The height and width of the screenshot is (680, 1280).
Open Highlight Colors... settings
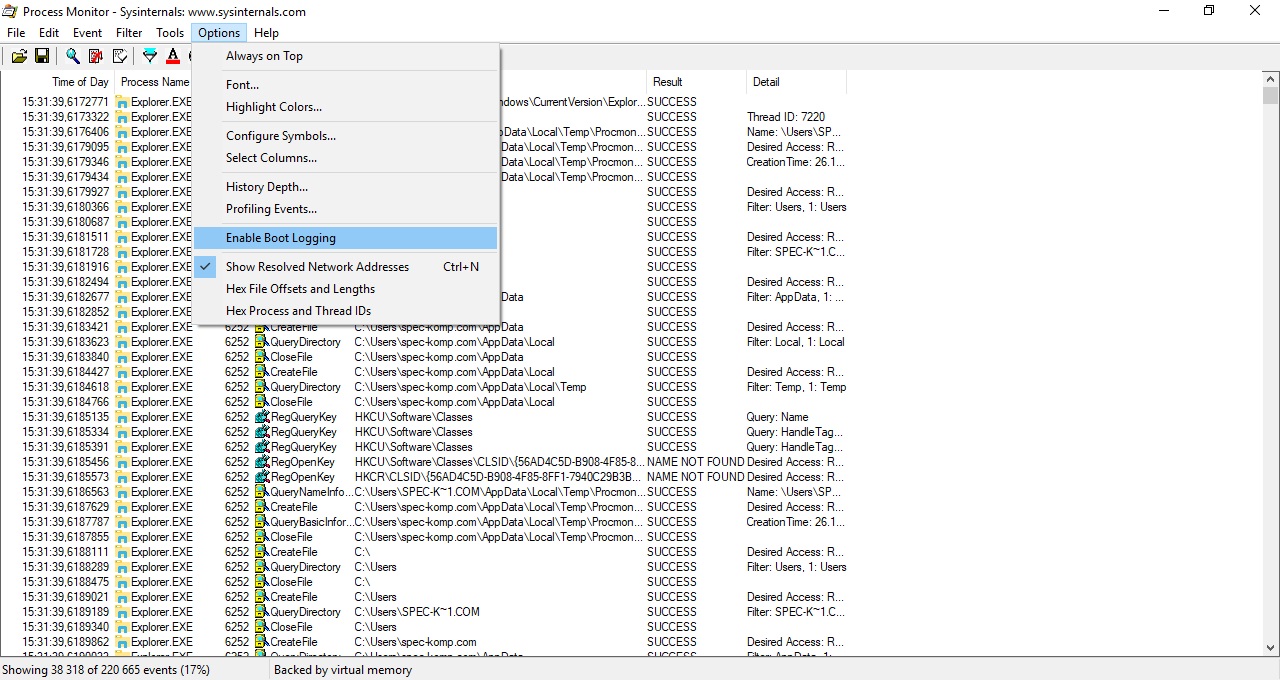click(273, 107)
